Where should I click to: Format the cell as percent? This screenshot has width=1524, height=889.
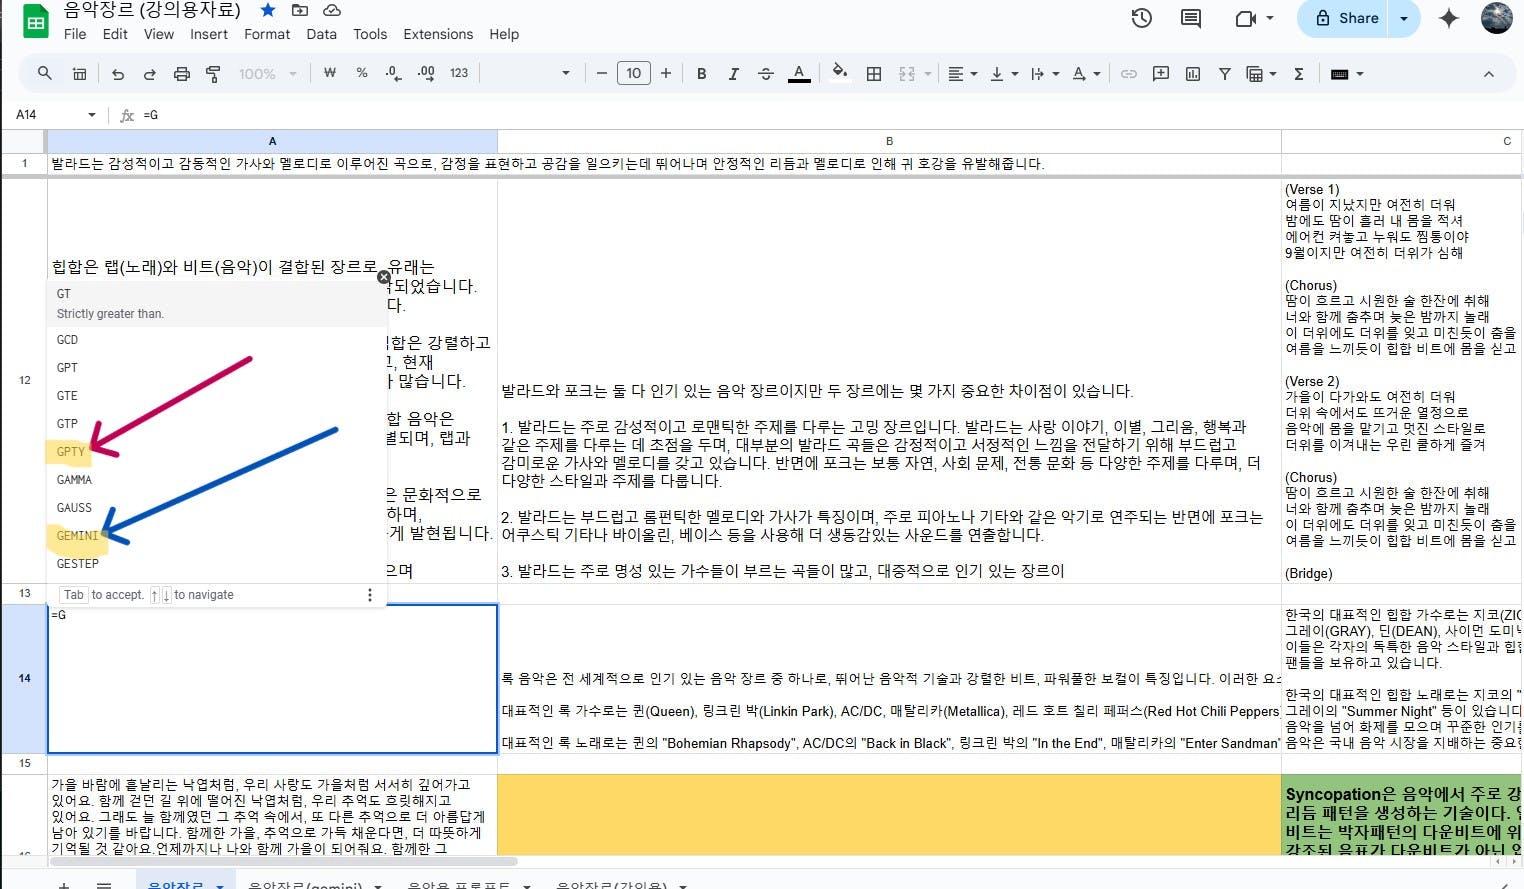click(x=362, y=73)
